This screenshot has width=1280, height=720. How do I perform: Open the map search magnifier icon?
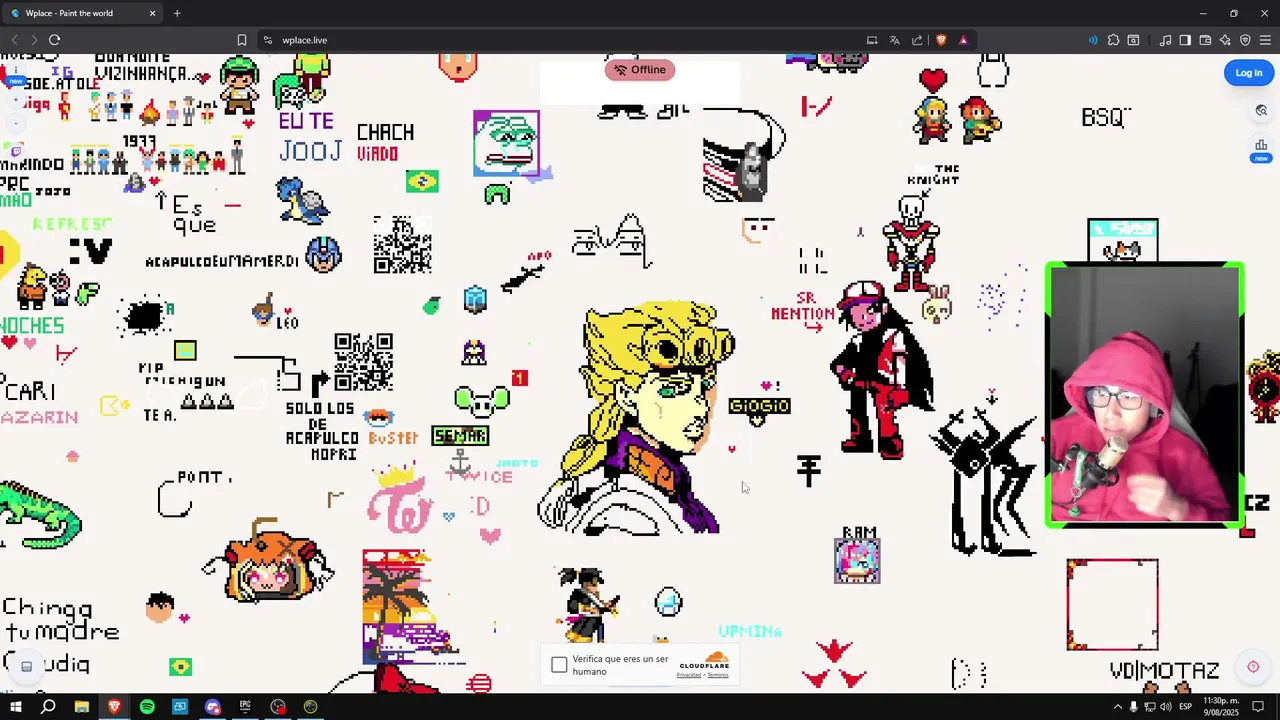tap(1261, 111)
